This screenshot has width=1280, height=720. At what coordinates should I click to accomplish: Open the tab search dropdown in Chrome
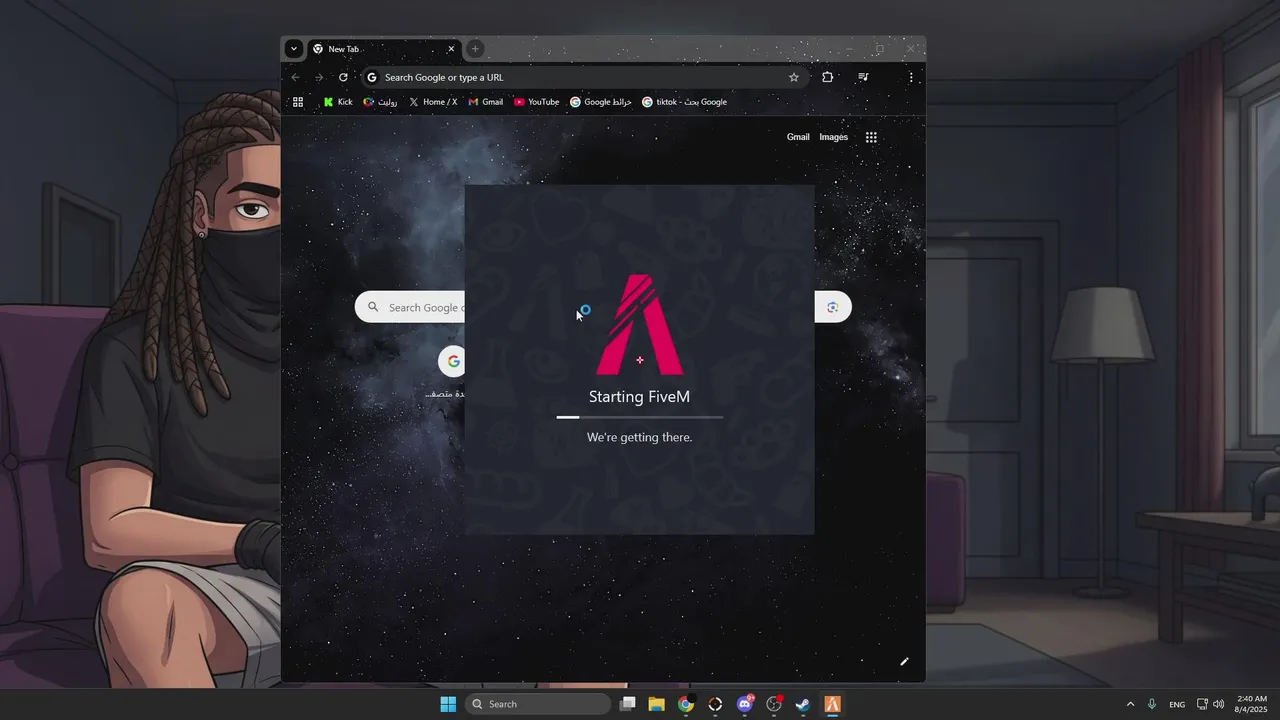pos(293,48)
